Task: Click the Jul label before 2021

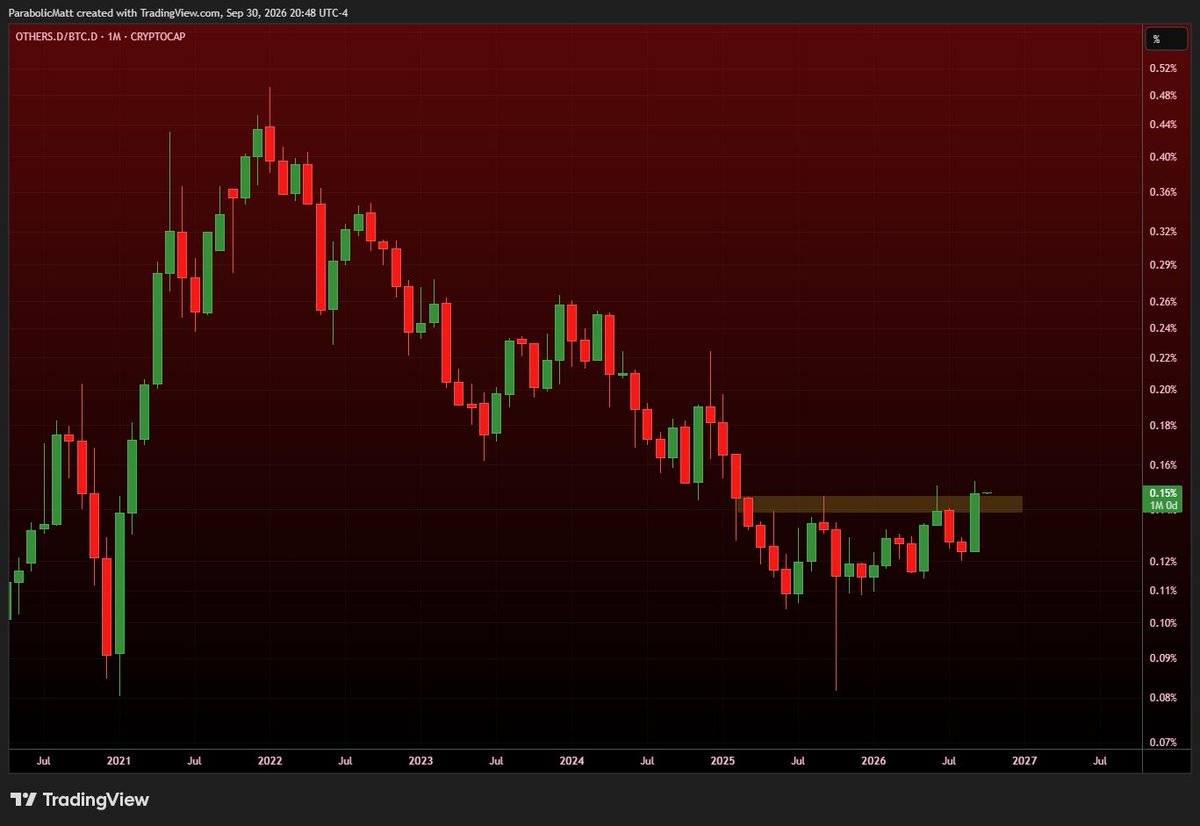Action: pyautogui.click(x=44, y=761)
